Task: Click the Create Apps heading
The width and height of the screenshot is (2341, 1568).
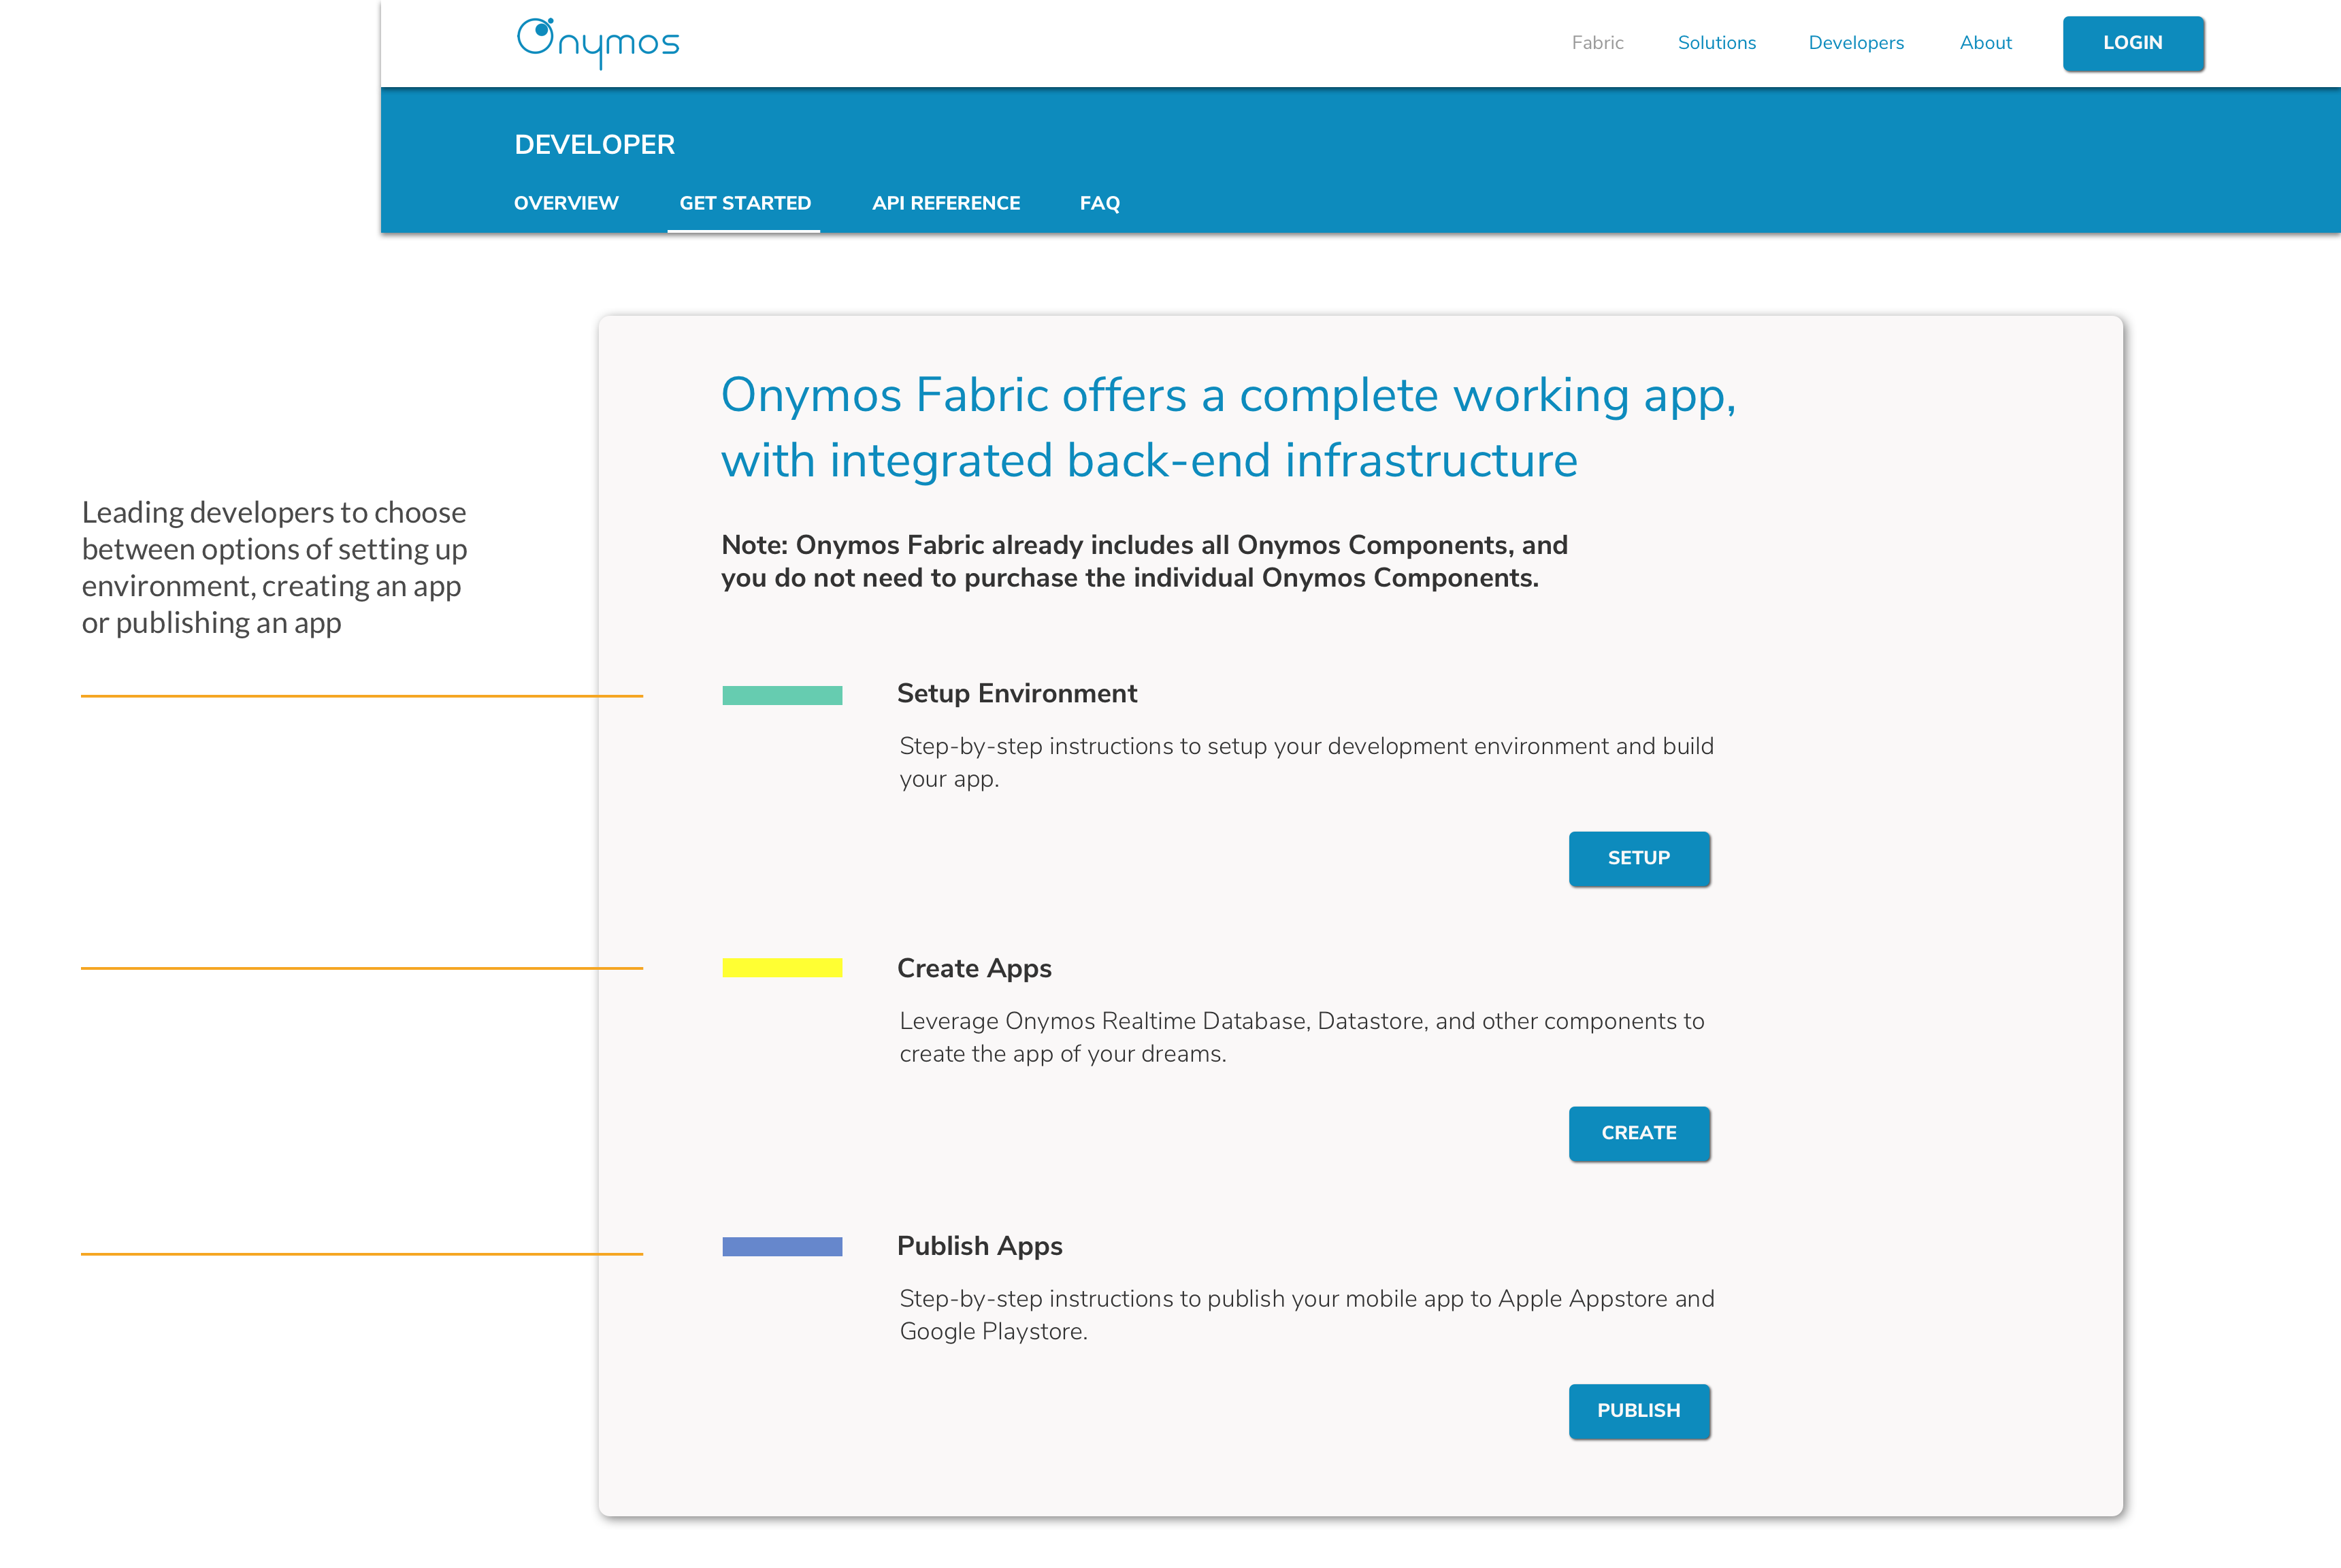Action: pyautogui.click(x=974, y=968)
